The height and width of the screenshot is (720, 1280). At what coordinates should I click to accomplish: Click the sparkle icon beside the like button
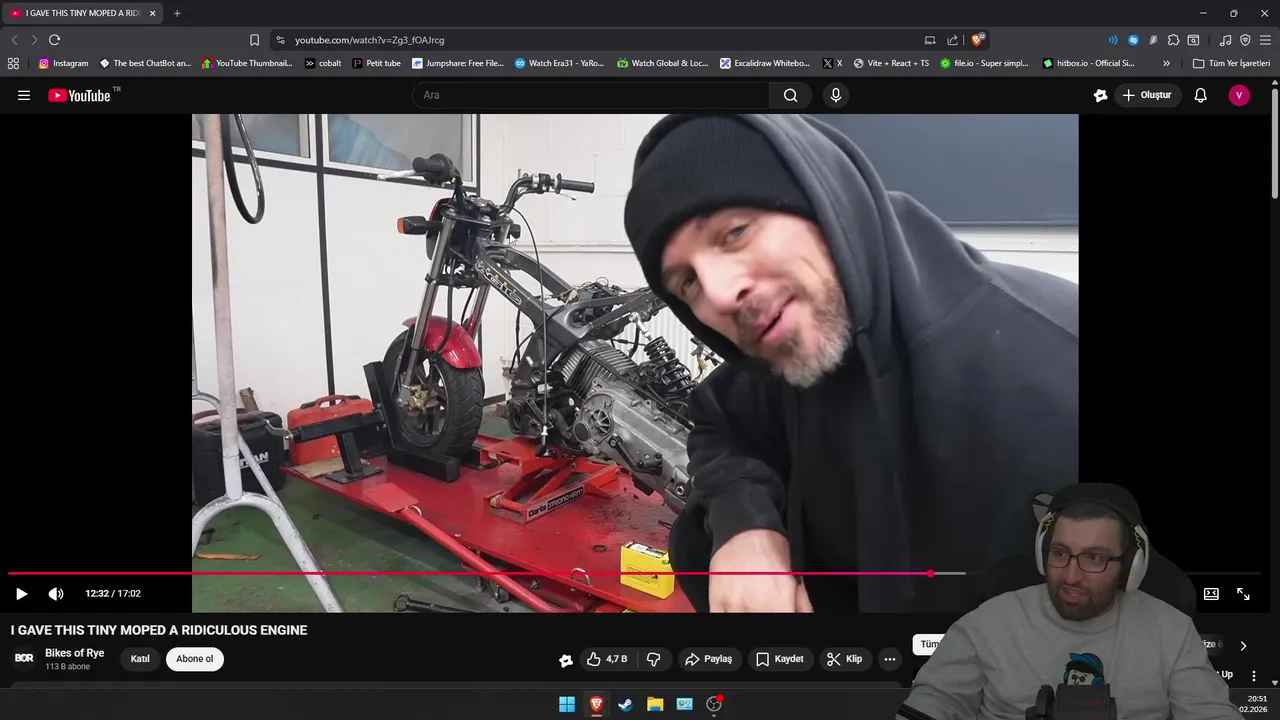pyautogui.click(x=566, y=659)
